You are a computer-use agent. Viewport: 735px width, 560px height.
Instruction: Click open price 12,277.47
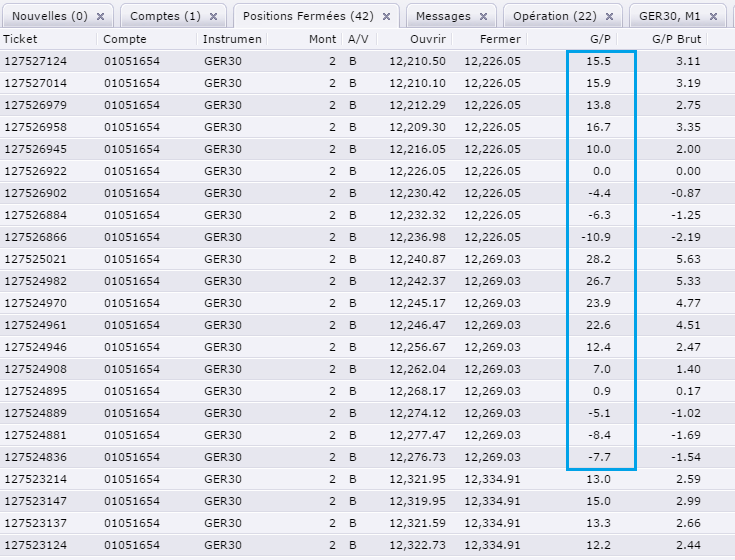(417, 436)
